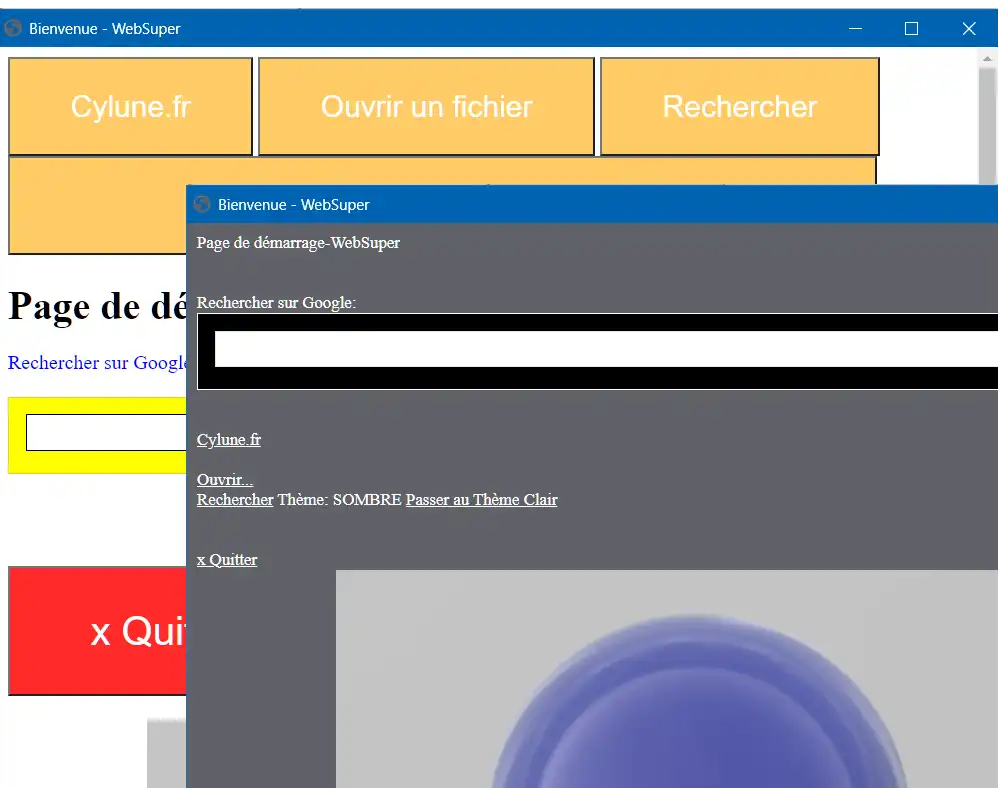This screenshot has height=788, width=1001.
Task: Close the back WebSuper window
Action: (x=969, y=29)
